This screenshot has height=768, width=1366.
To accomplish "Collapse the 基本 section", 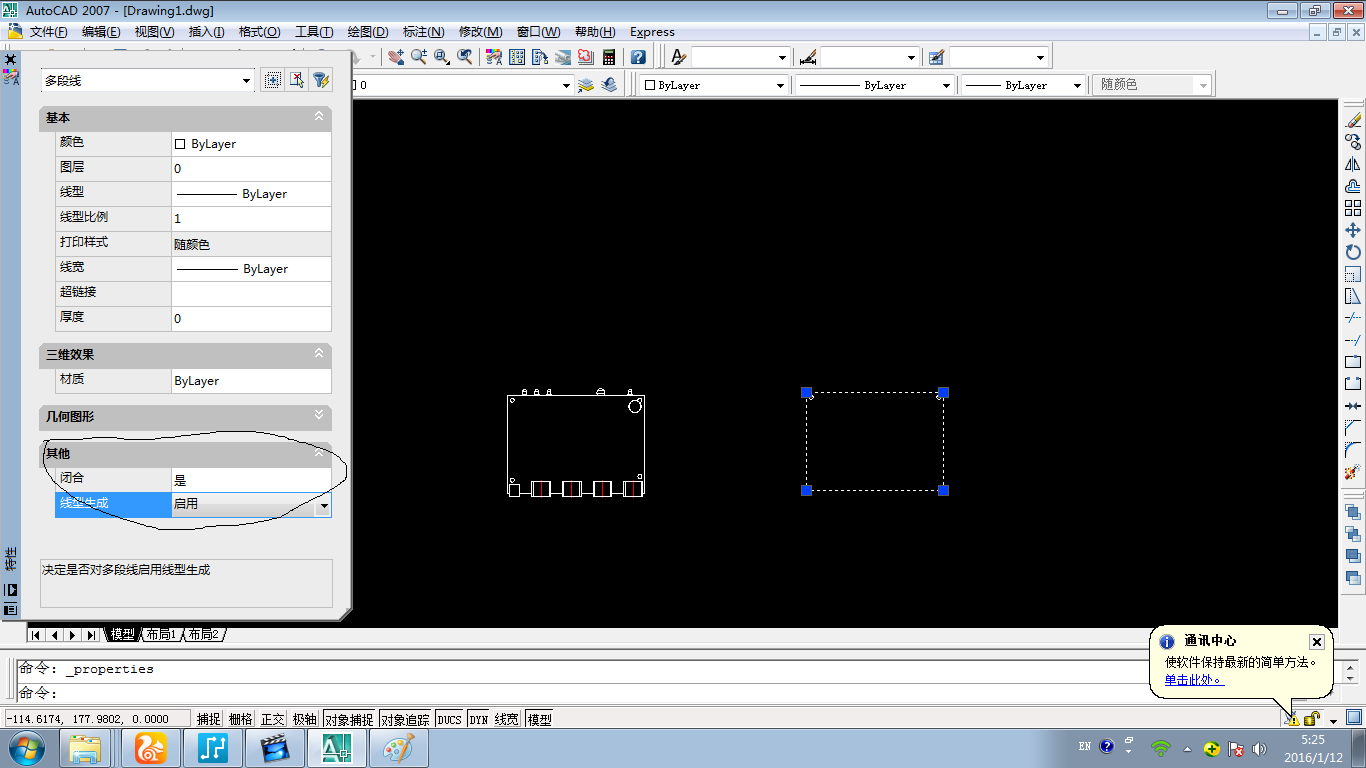I will (319, 117).
